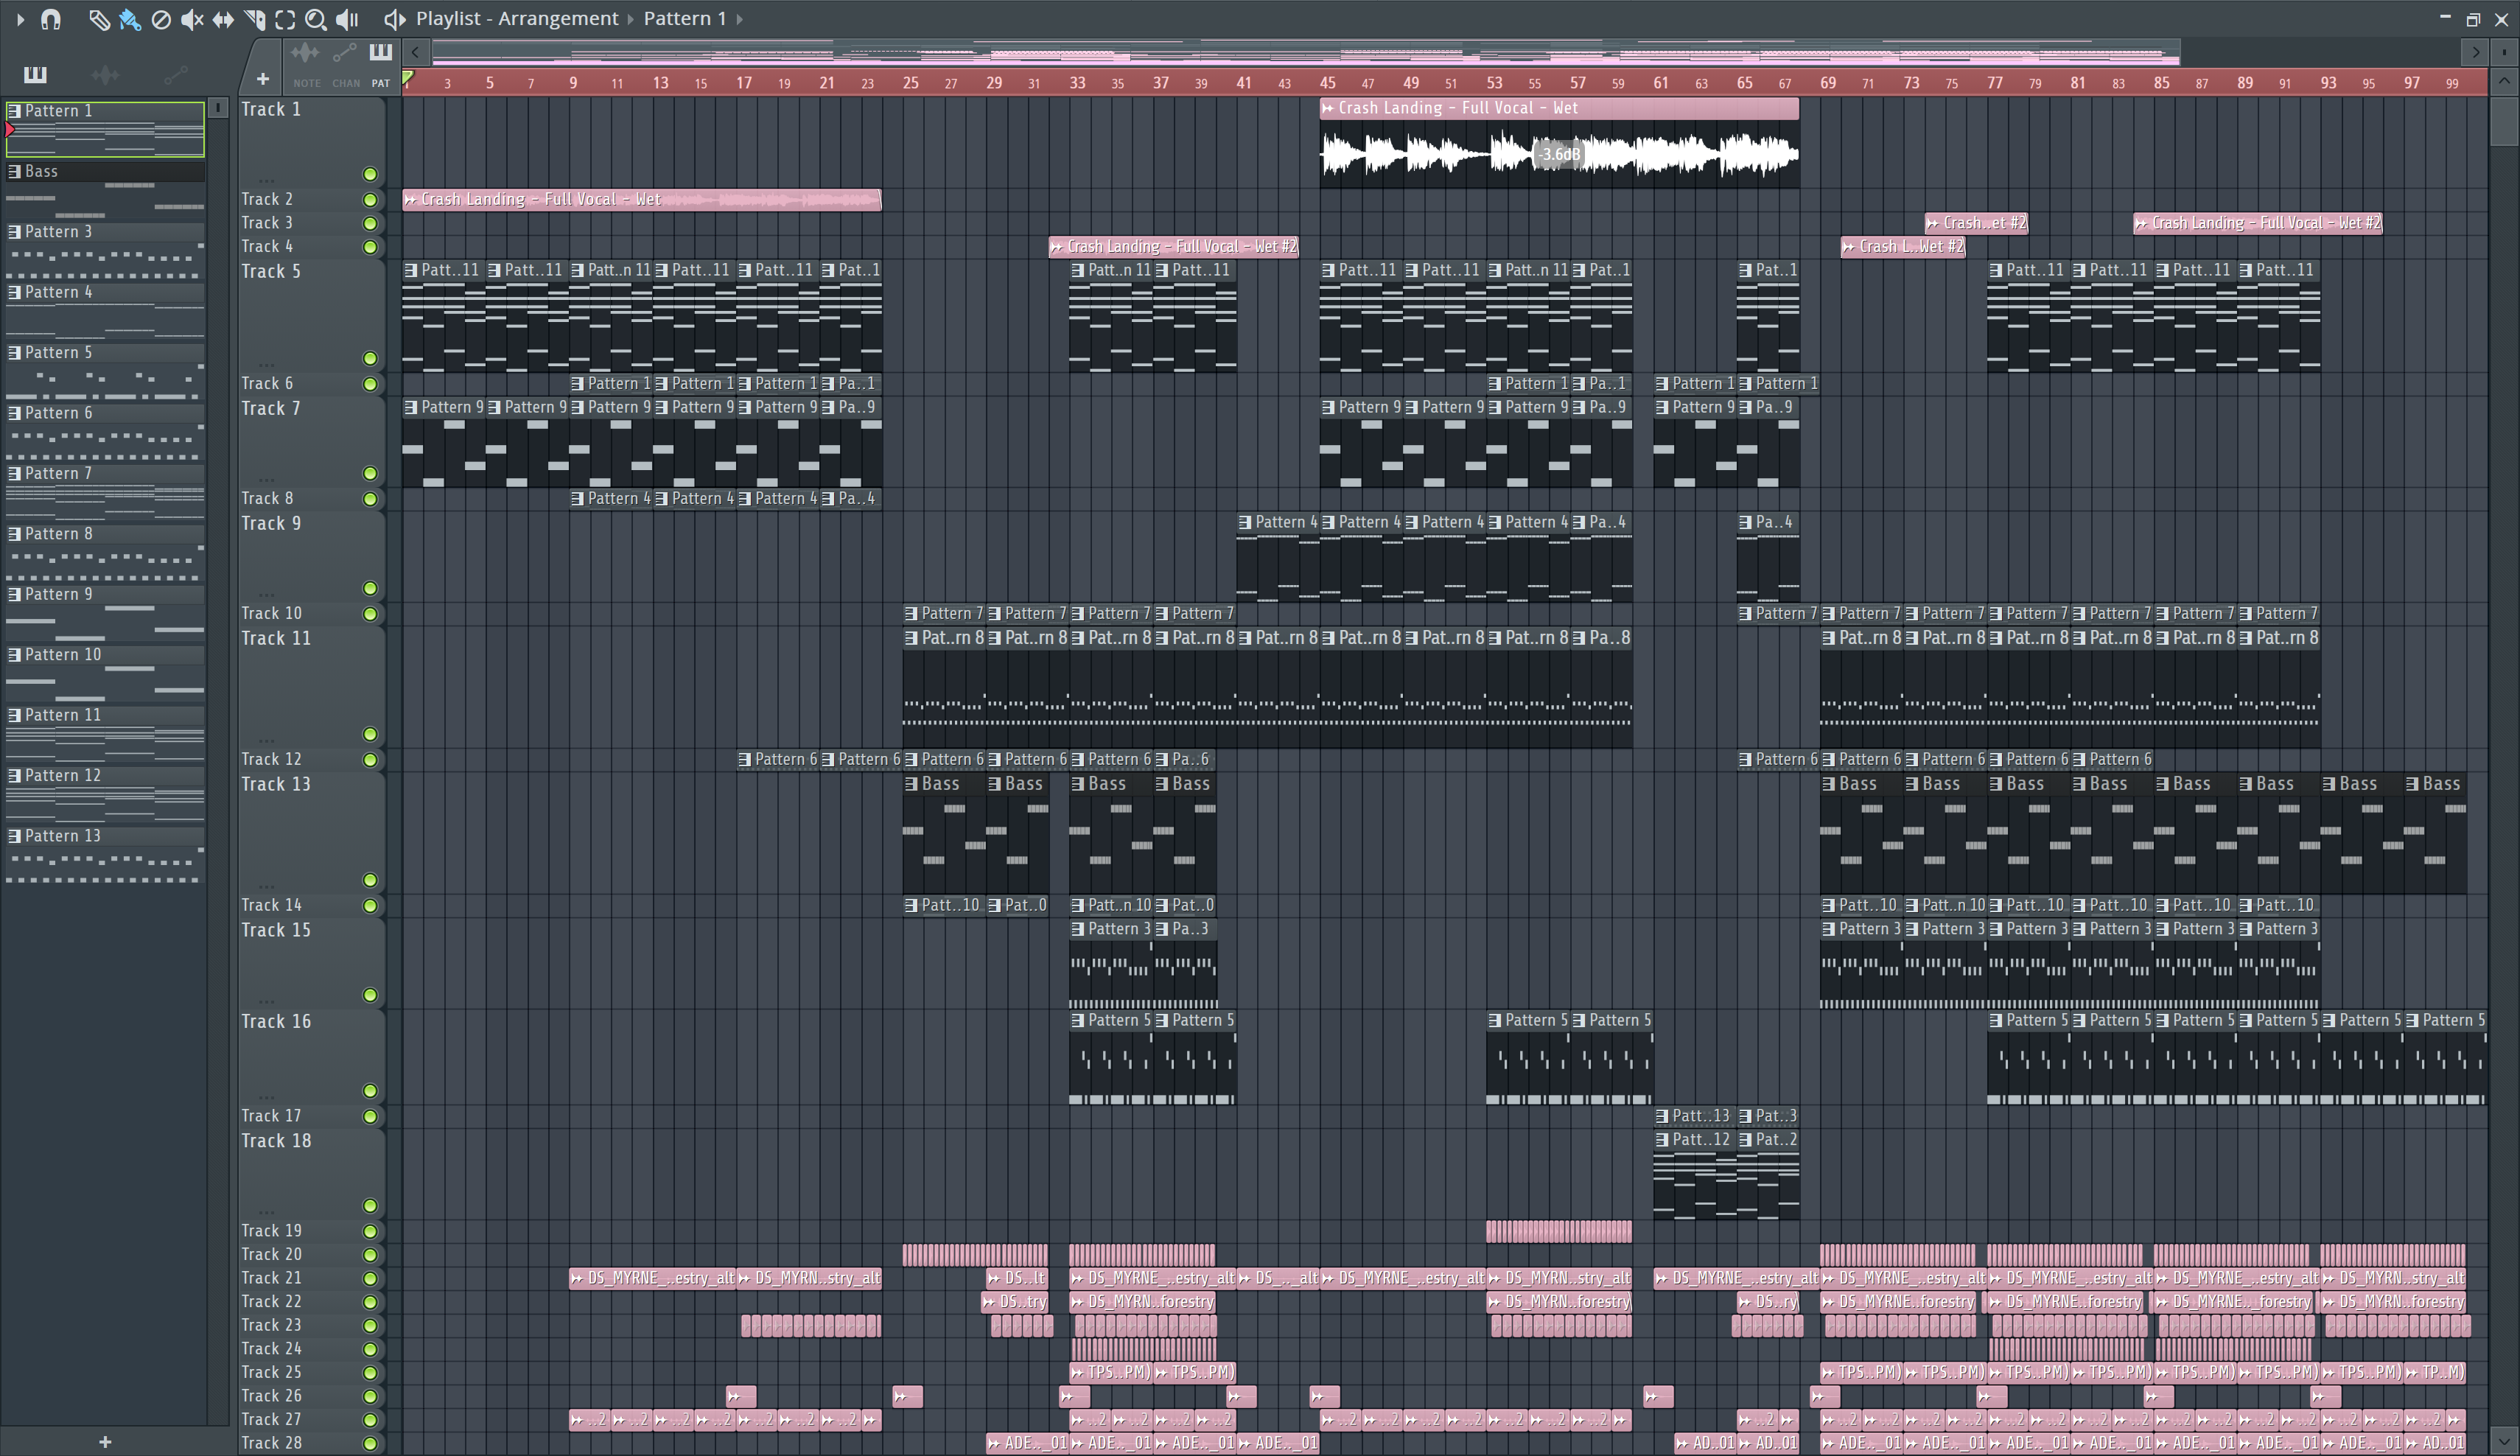Toggle Track 17 mute light
Viewport: 2520px width, 1456px height.
370,1116
